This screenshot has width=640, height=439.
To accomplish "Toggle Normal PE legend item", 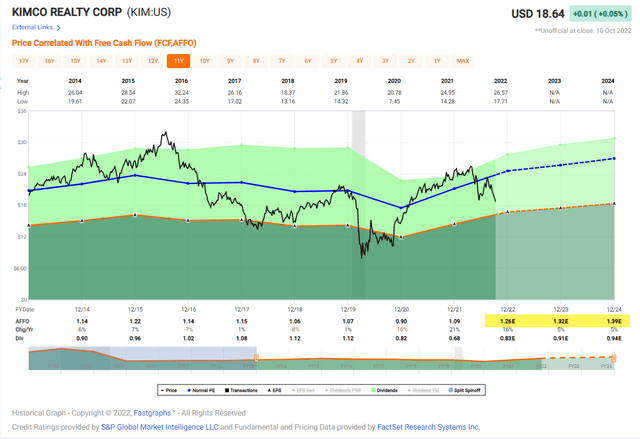I will click(201, 390).
